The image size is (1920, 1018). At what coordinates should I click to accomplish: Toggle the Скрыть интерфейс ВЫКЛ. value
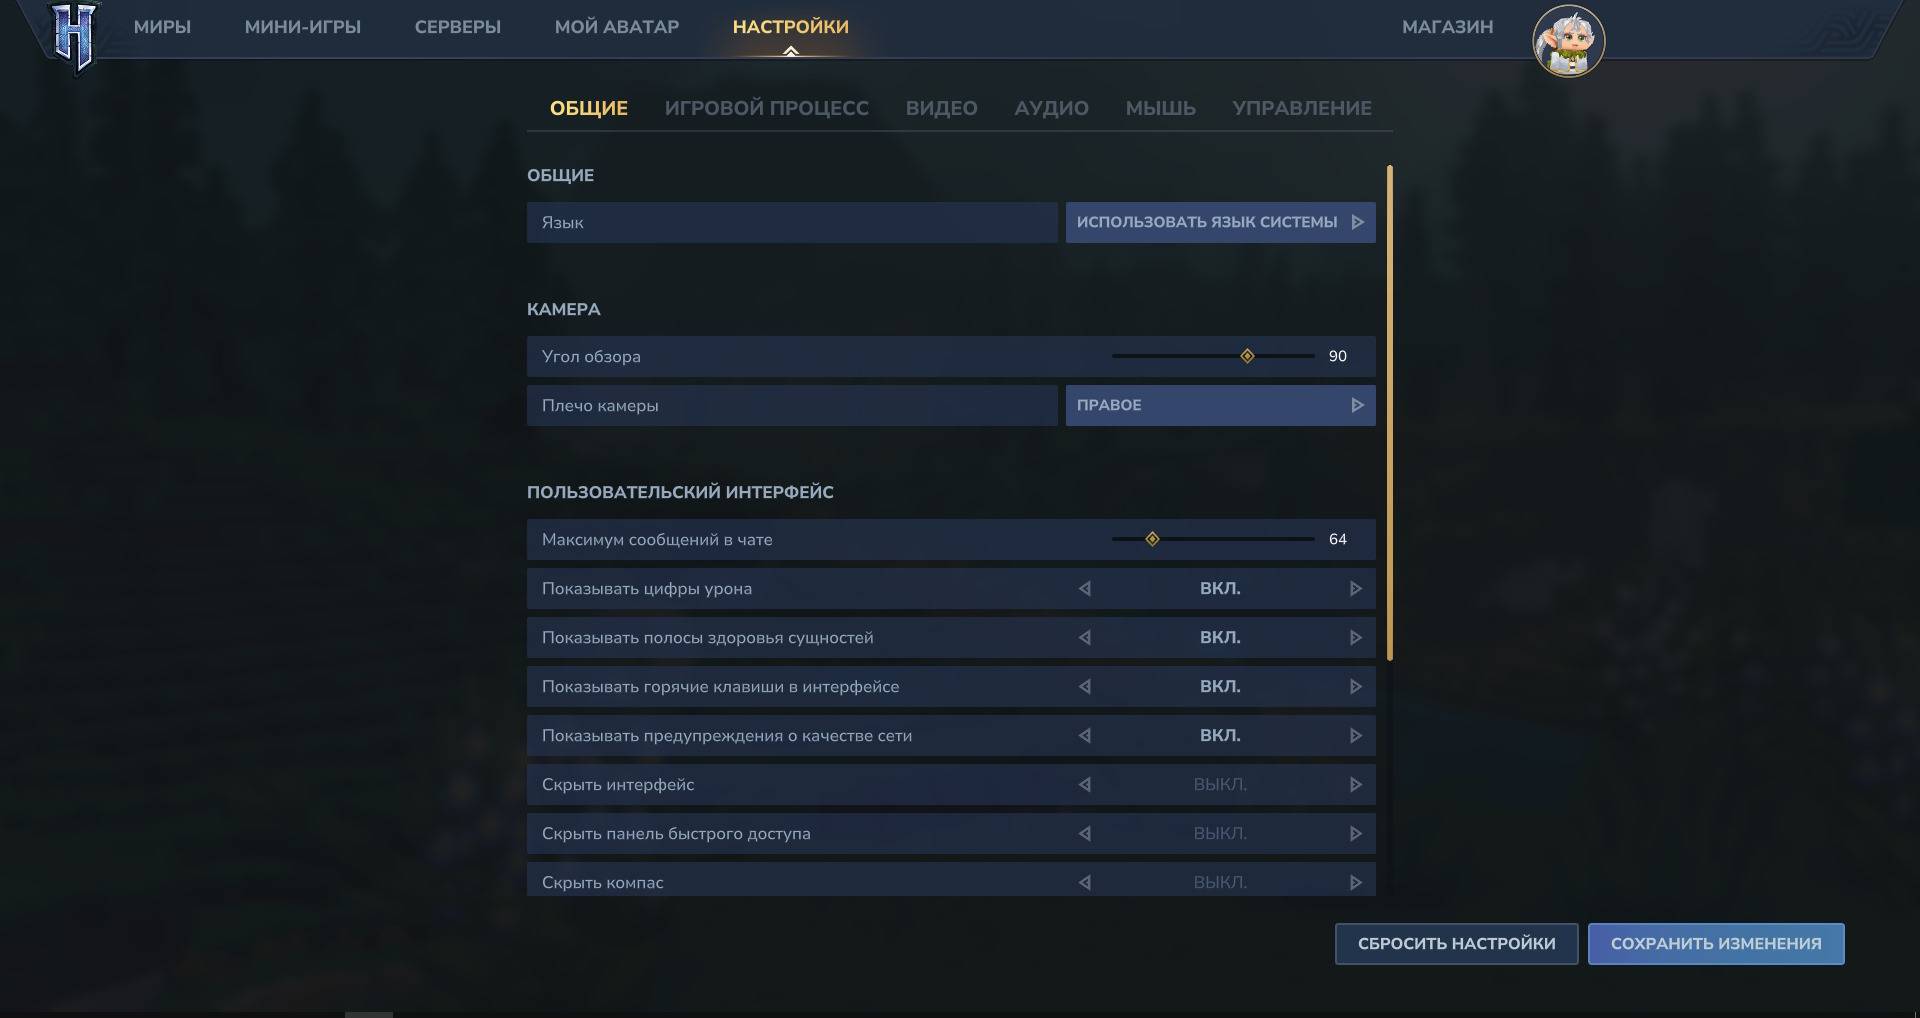coord(1220,785)
